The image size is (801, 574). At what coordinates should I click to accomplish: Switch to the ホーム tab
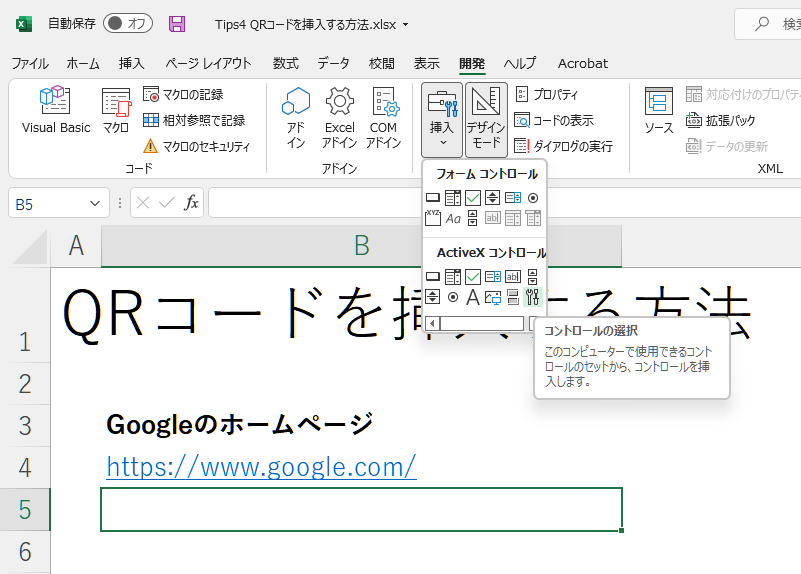(83, 63)
